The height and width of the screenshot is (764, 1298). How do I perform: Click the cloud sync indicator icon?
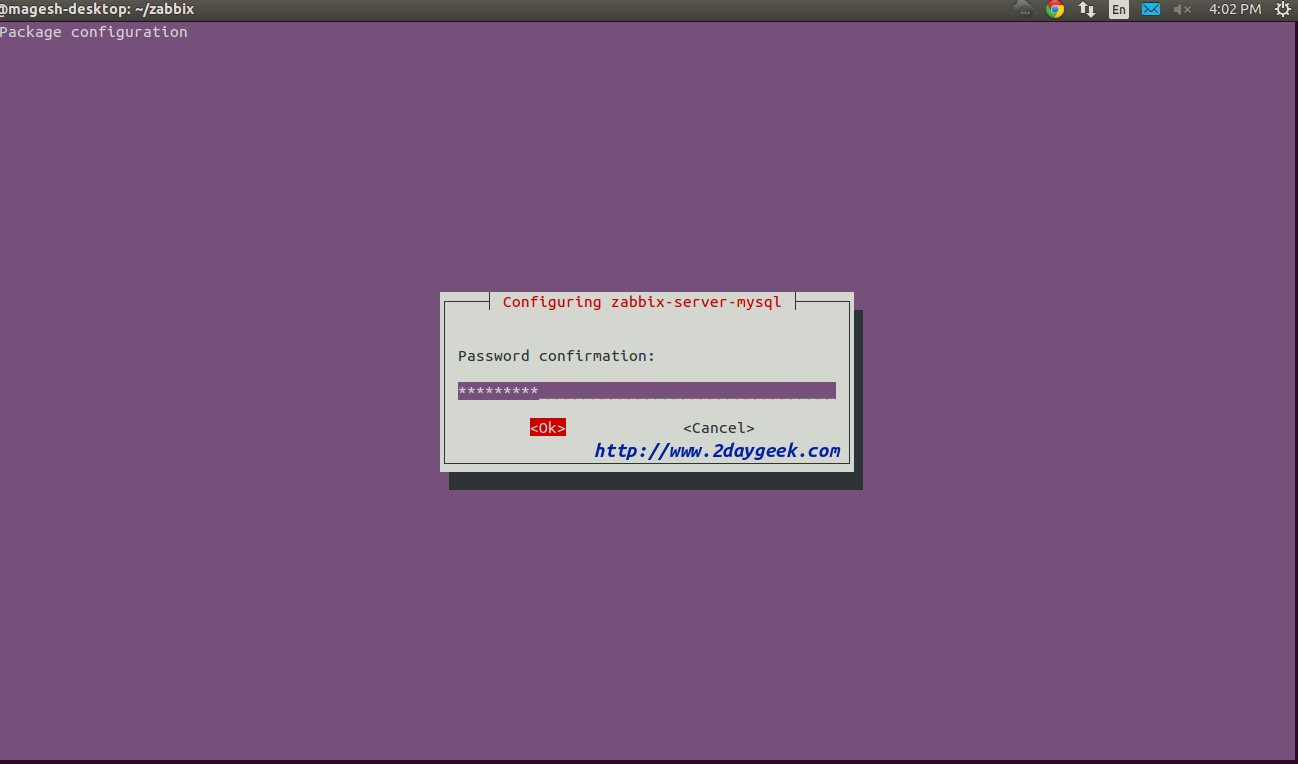1023,8
